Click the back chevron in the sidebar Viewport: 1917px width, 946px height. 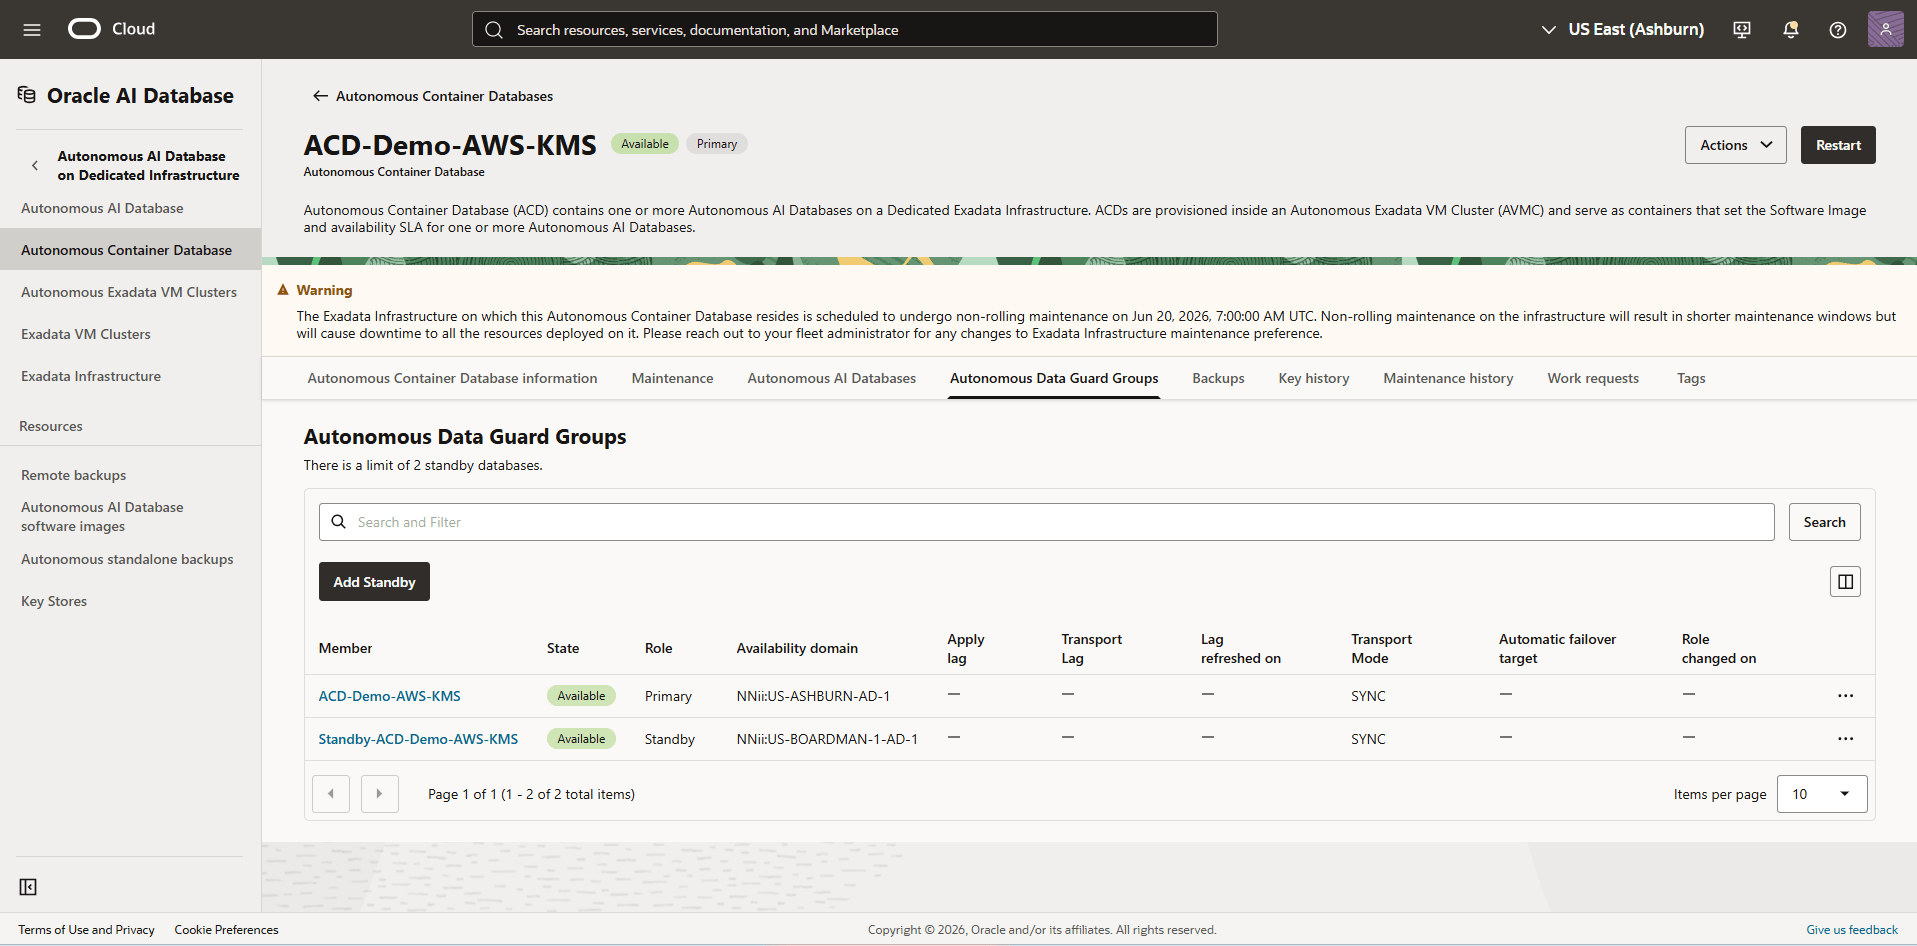click(x=35, y=166)
